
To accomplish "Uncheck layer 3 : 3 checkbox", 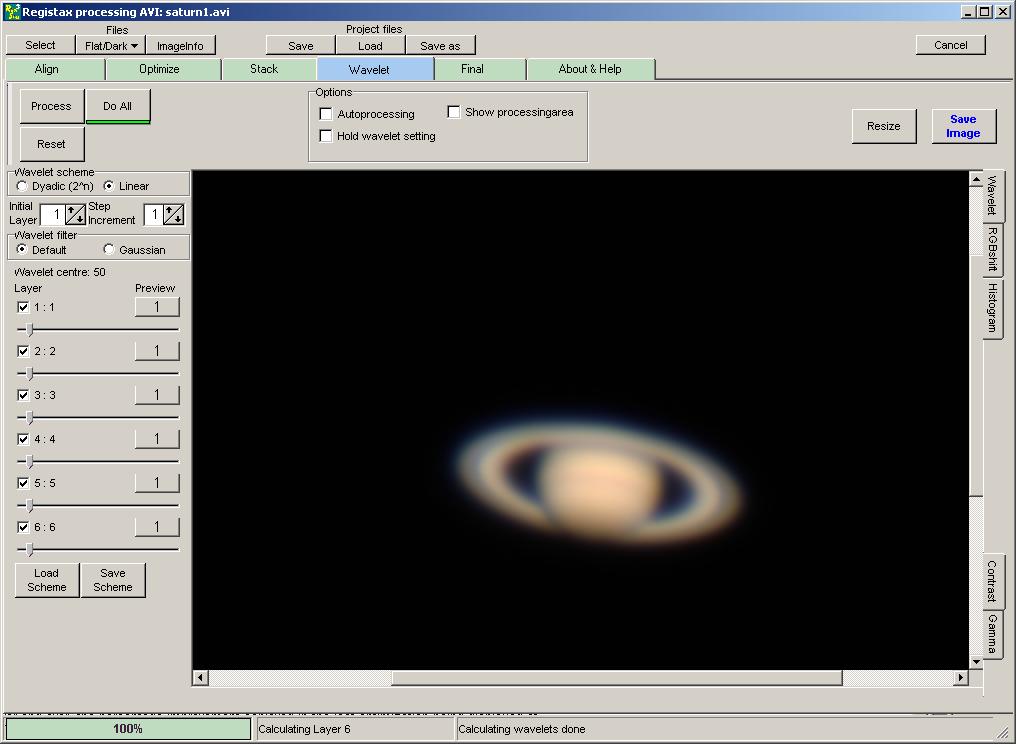I will 23,395.
